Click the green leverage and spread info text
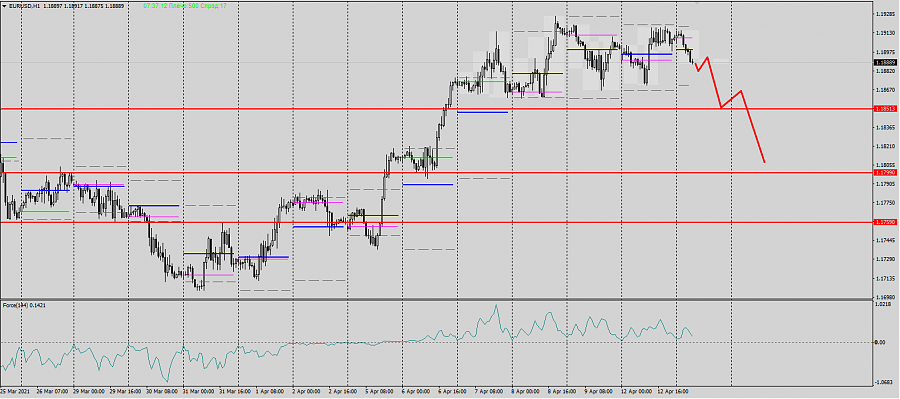Image resolution: width=900 pixels, height=399 pixels. [x=184, y=5]
